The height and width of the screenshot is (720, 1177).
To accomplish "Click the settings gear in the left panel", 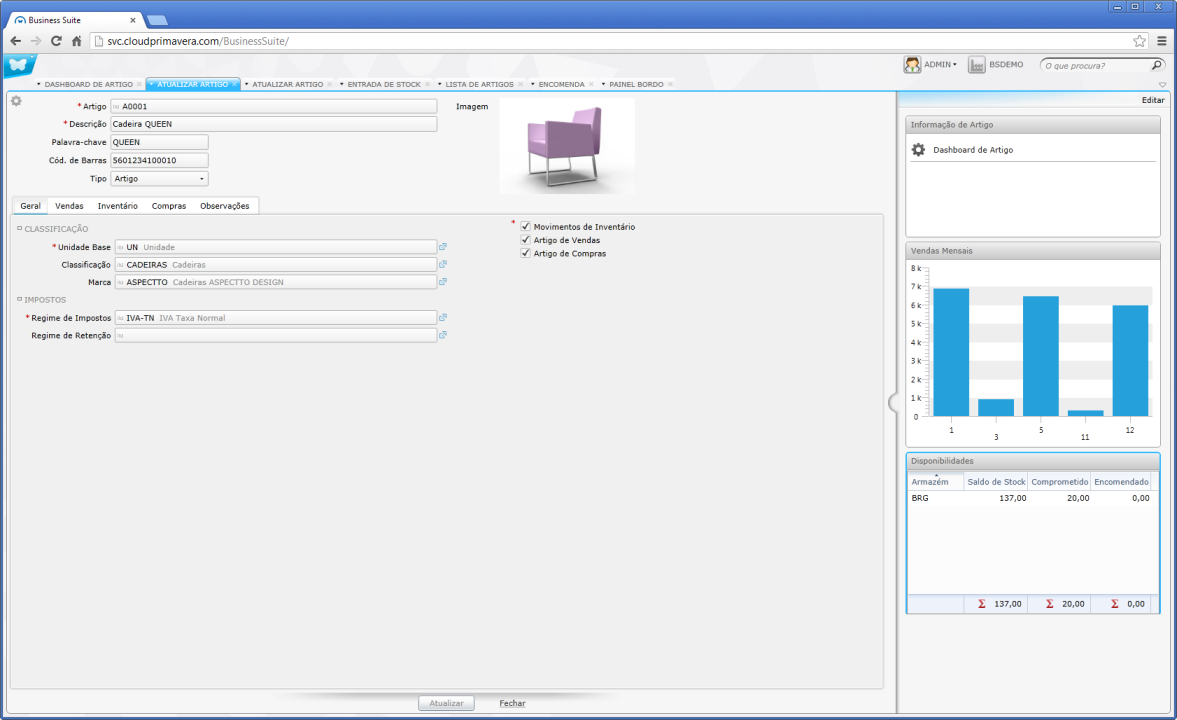I will pos(14,100).
